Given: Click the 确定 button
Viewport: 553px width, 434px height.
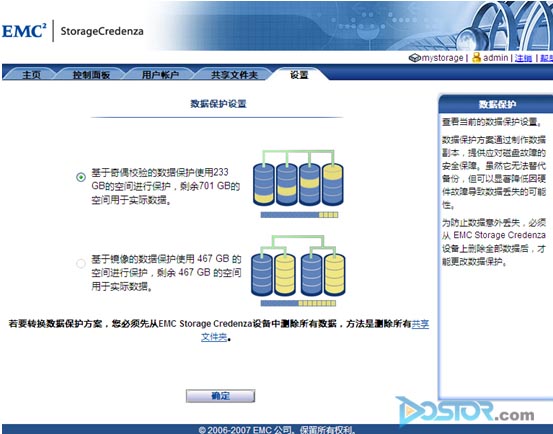Looking at the screenshot, I should [x=220, y=396].
